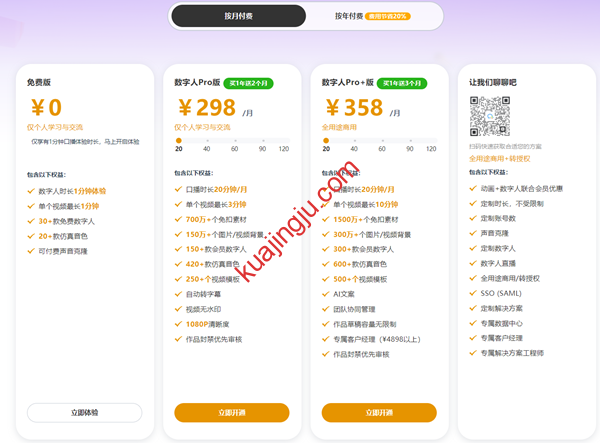Click the yearly 20% savings badge

388,16
